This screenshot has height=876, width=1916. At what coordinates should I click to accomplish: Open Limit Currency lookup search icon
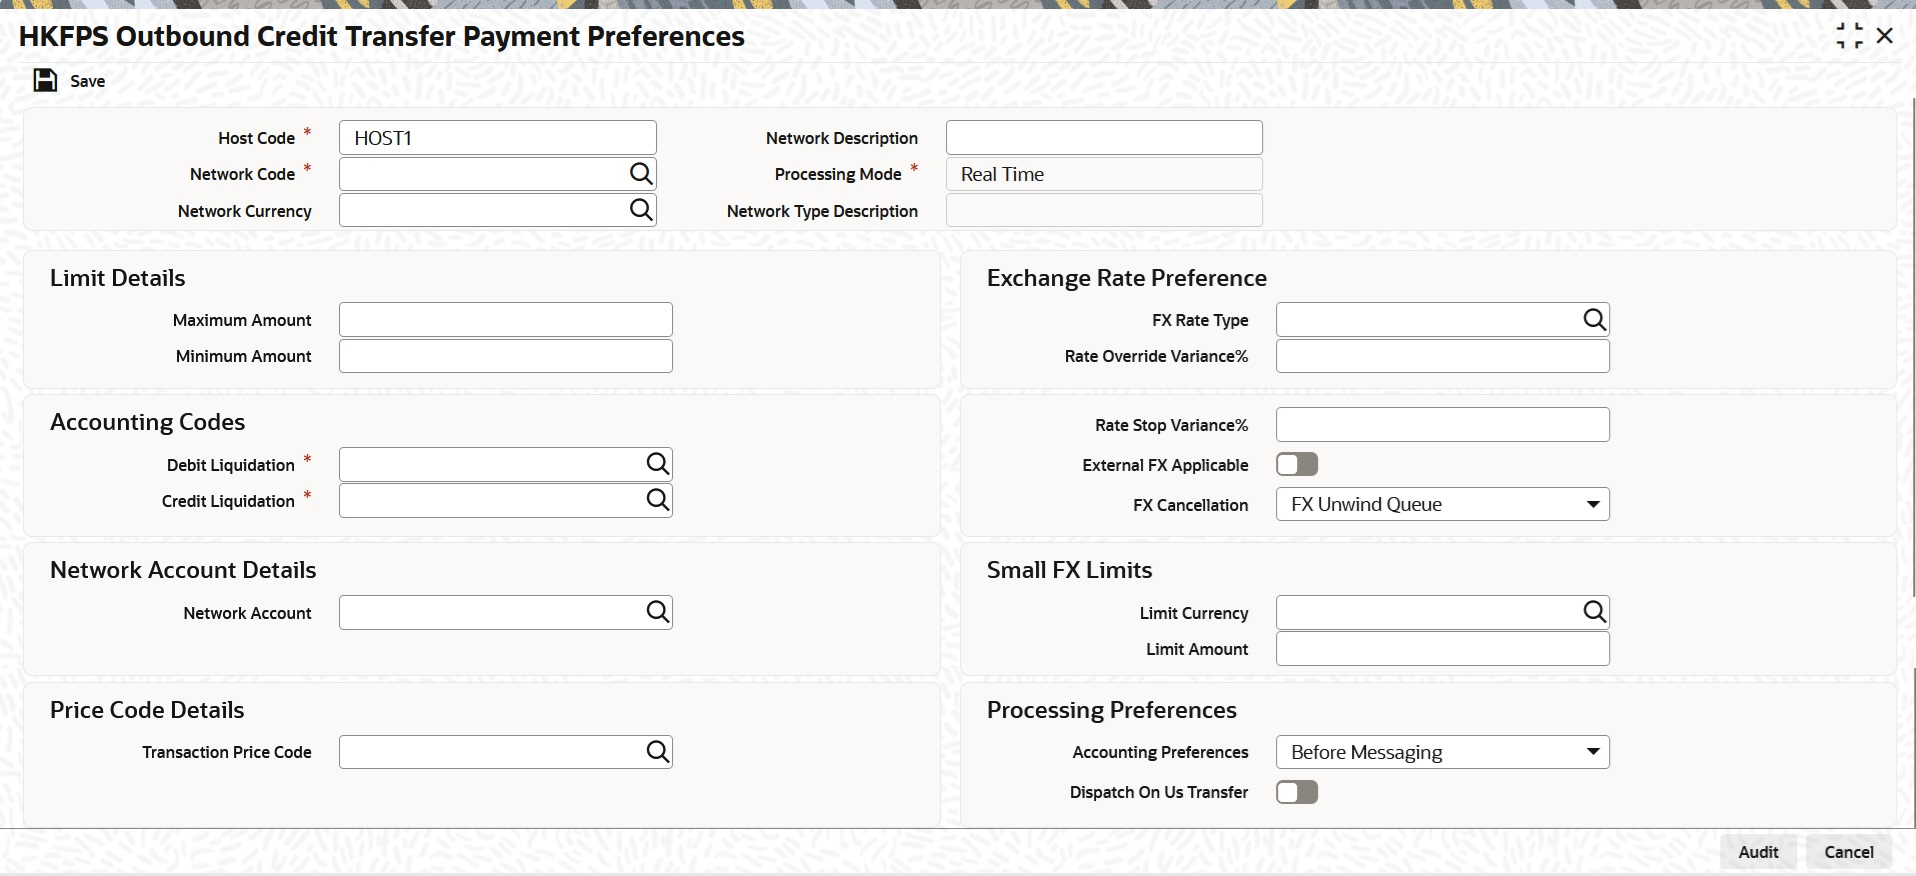pos(1594,612)
